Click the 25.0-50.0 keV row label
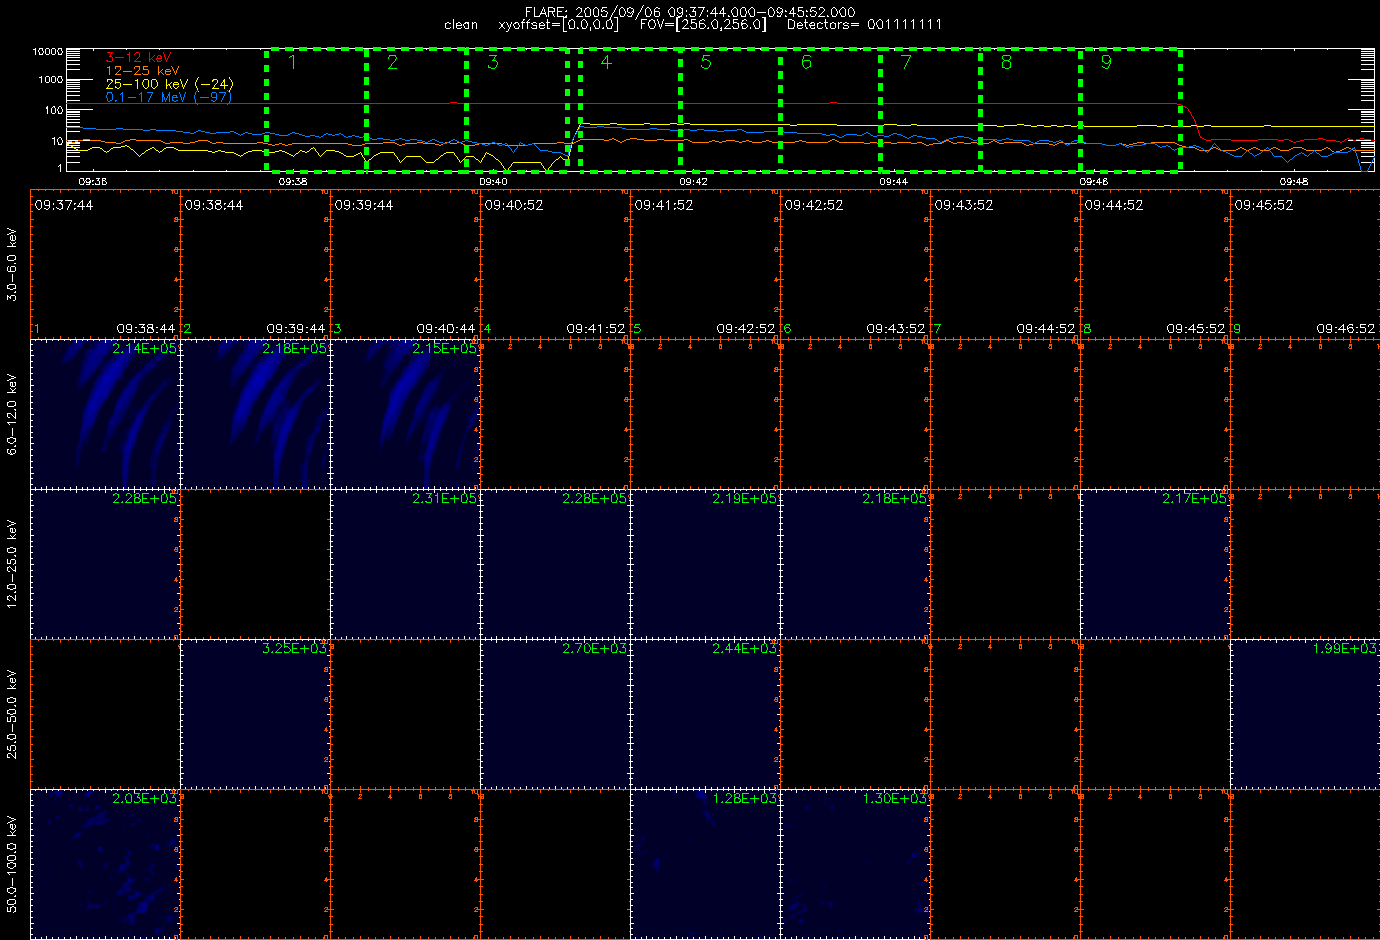This screenshot has width=1380, height=940. tap(12, 714)
